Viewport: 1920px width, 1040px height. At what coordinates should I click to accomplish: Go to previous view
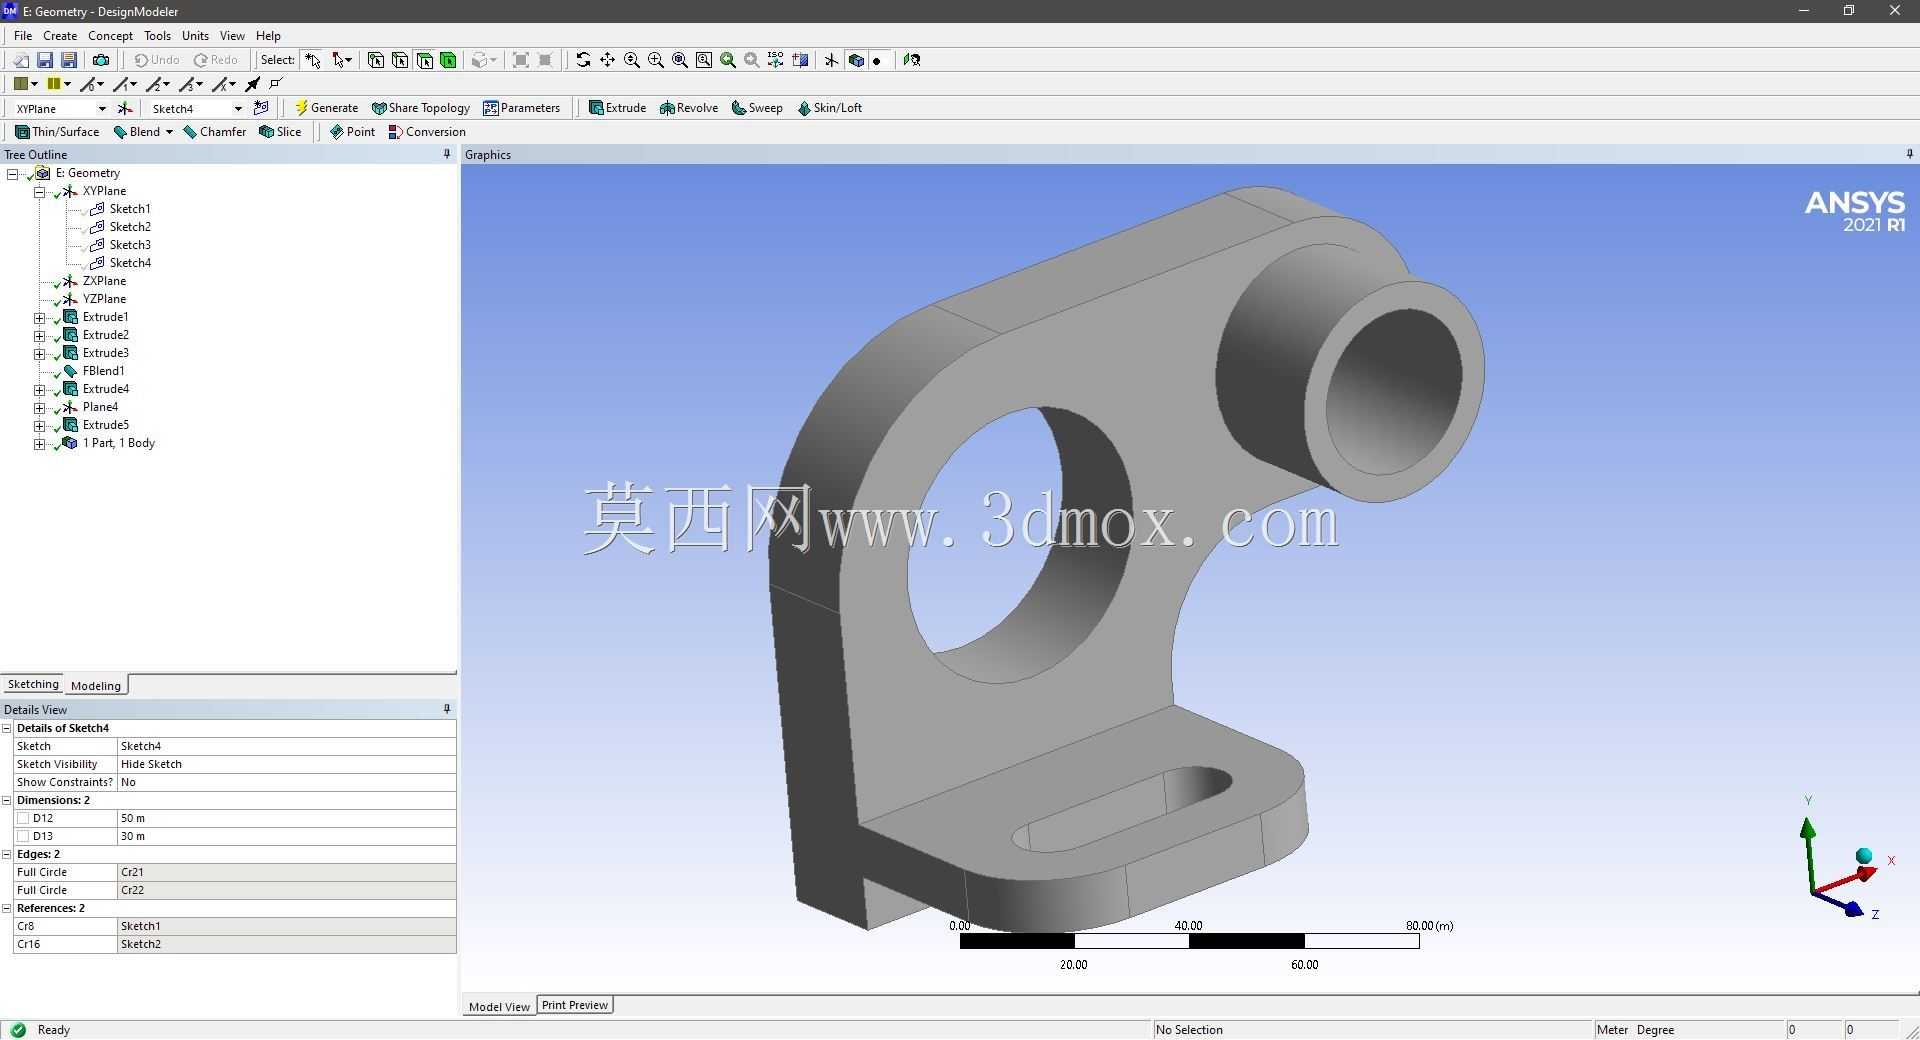pos(728,60)
